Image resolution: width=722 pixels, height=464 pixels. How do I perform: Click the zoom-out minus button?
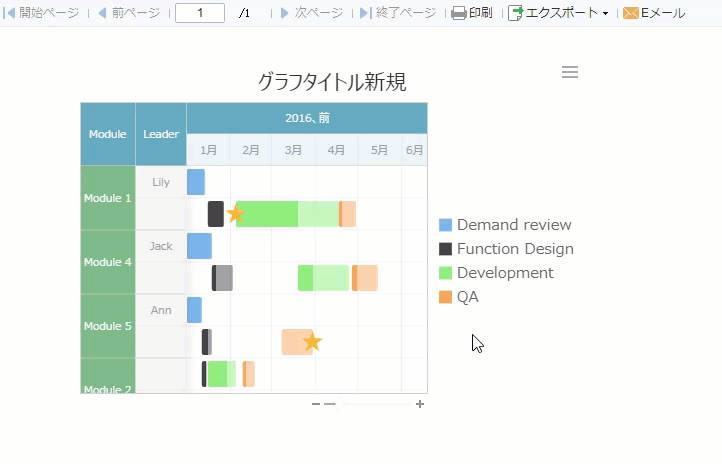[316, 404]
